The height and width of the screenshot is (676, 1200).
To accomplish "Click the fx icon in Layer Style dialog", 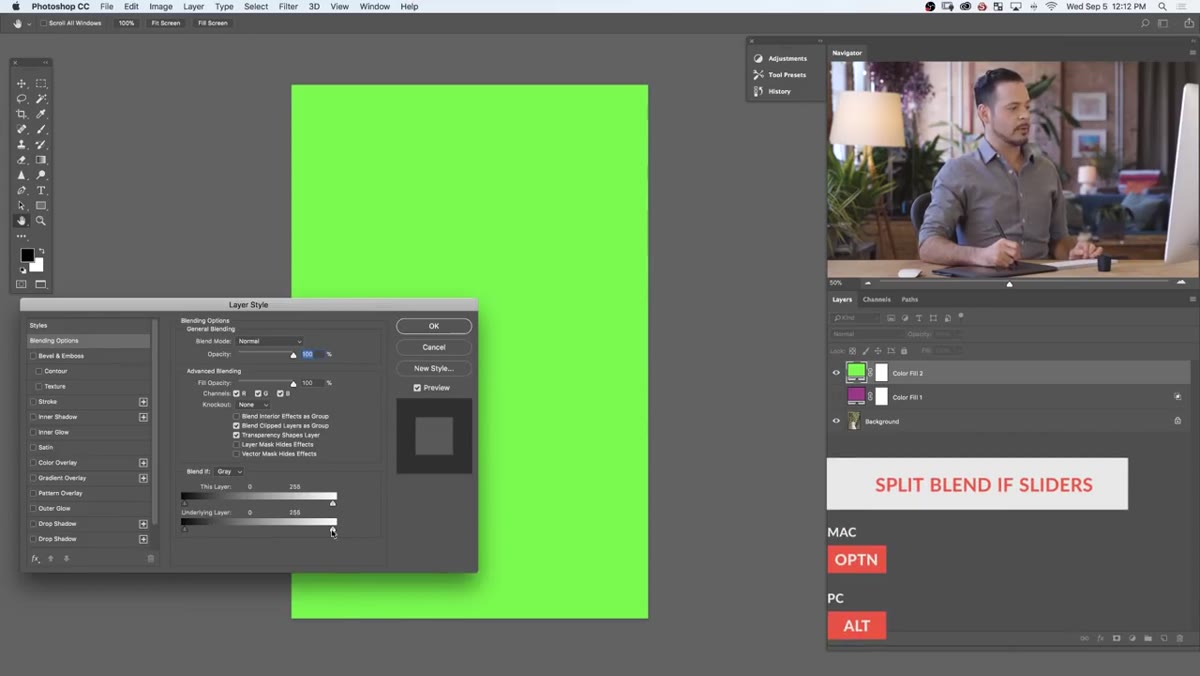I will (x=35, y=559).
